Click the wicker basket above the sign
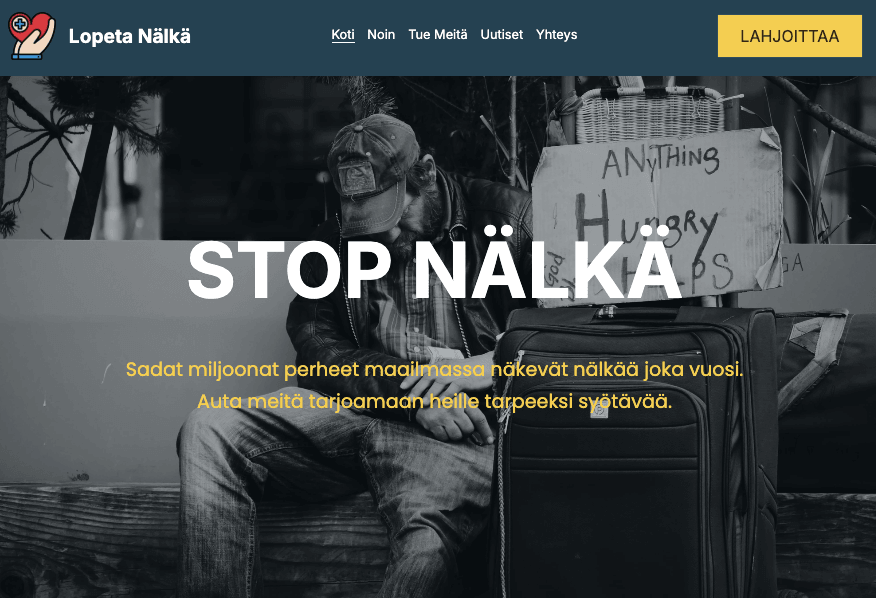Viewport: 876px width, 598px height. [649, 115]
